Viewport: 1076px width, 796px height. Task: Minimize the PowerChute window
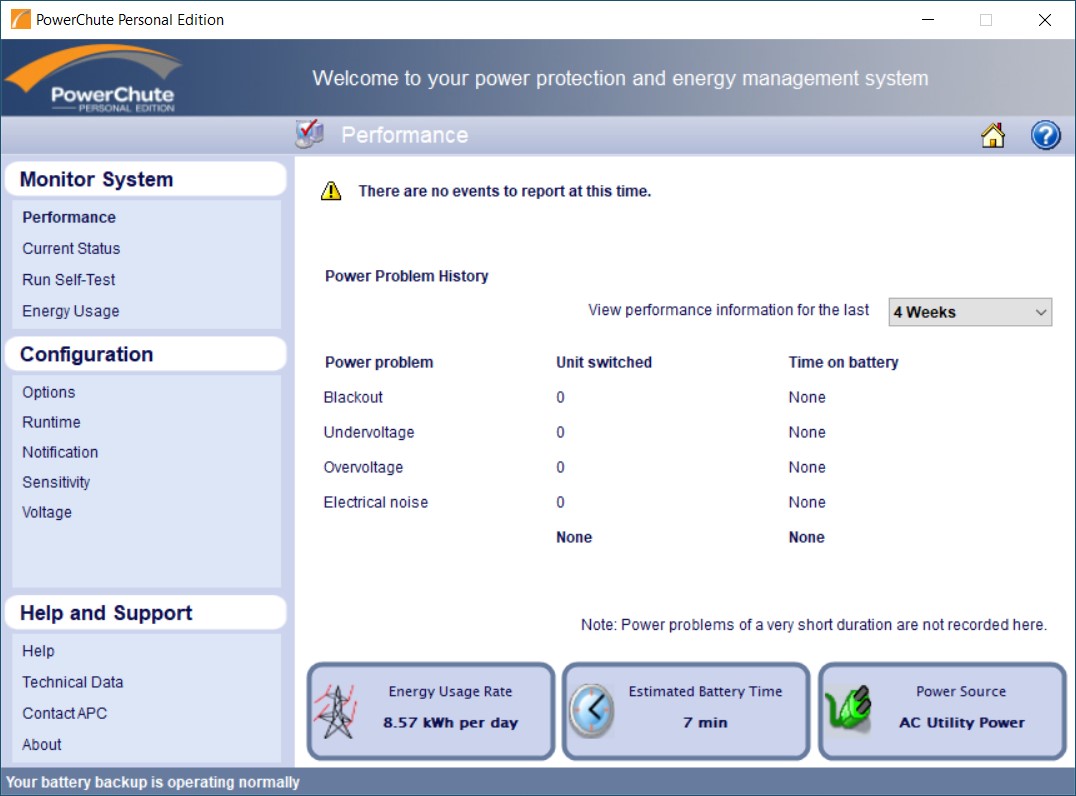click(928, 20)
